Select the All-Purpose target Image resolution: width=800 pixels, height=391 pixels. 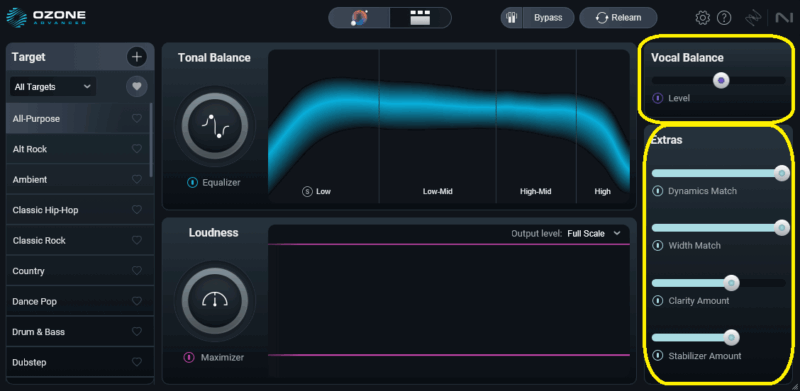tap(78, 118)
